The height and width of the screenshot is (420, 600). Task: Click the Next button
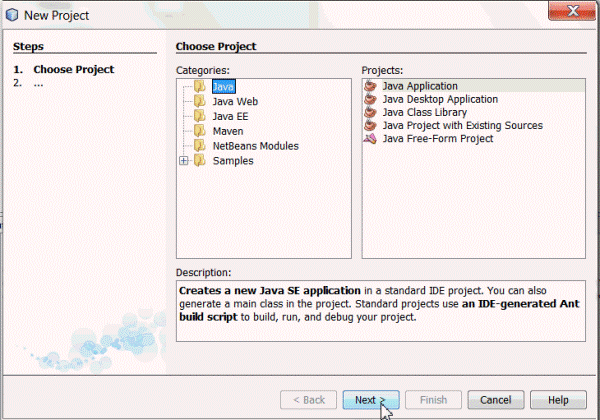coord(371,400)
